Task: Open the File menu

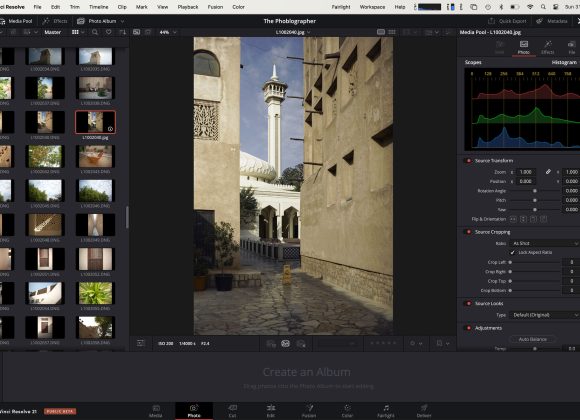Action: (x=37, y=7)
